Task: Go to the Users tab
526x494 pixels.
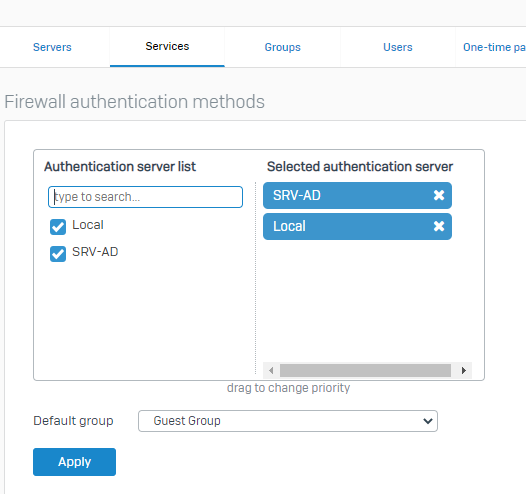Action: point(398,47)
